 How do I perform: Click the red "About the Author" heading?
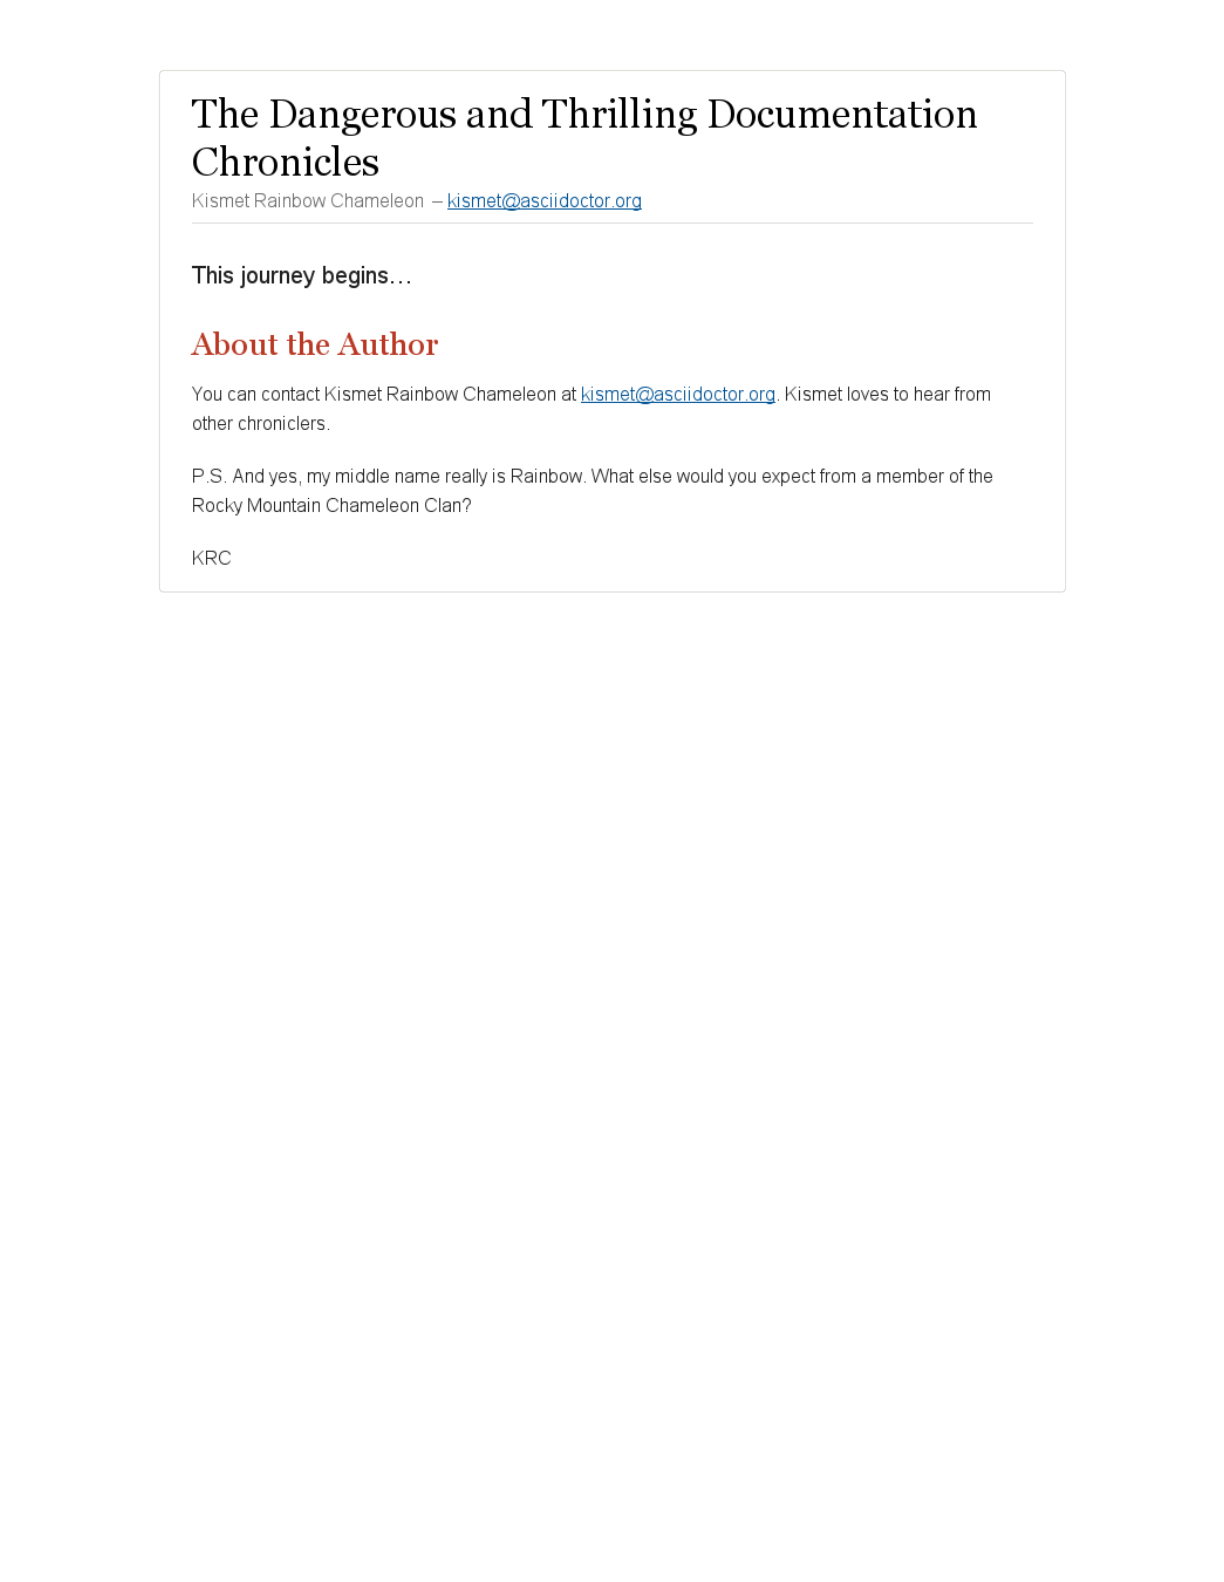click(x=315, y=344)
